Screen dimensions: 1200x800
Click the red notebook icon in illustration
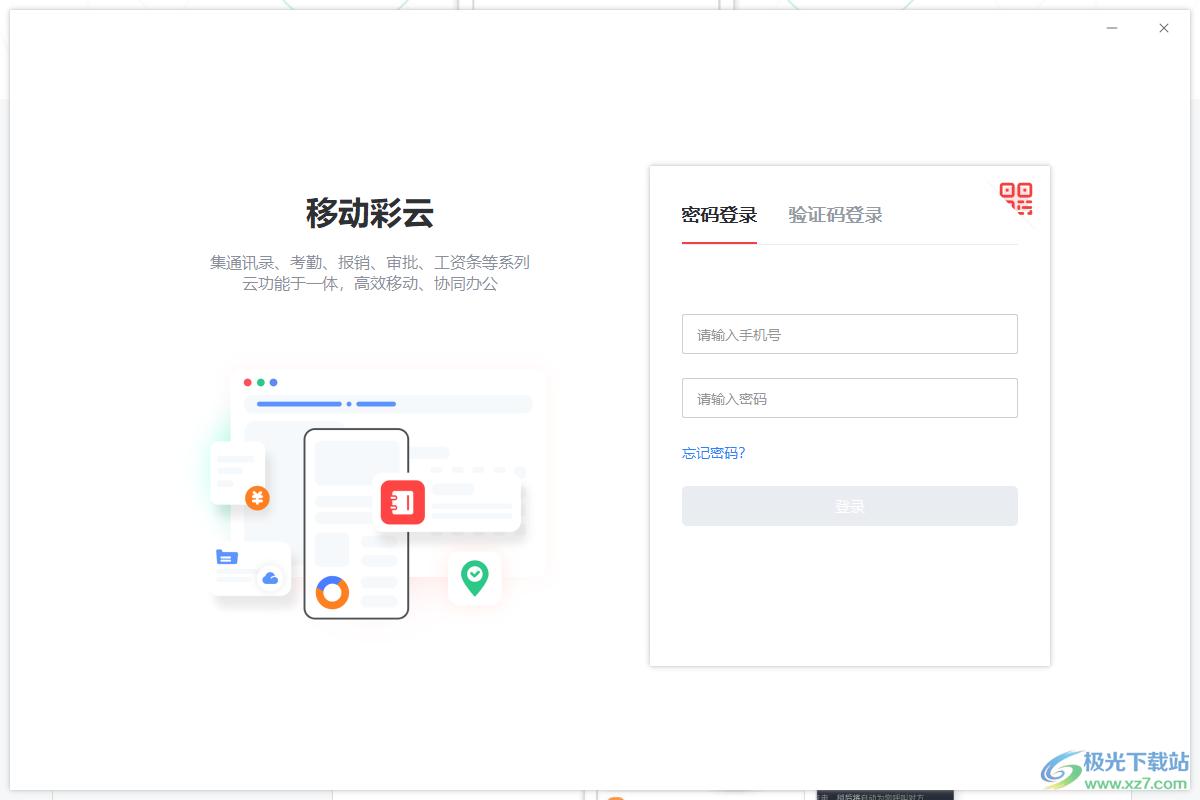tap(403, 502)
